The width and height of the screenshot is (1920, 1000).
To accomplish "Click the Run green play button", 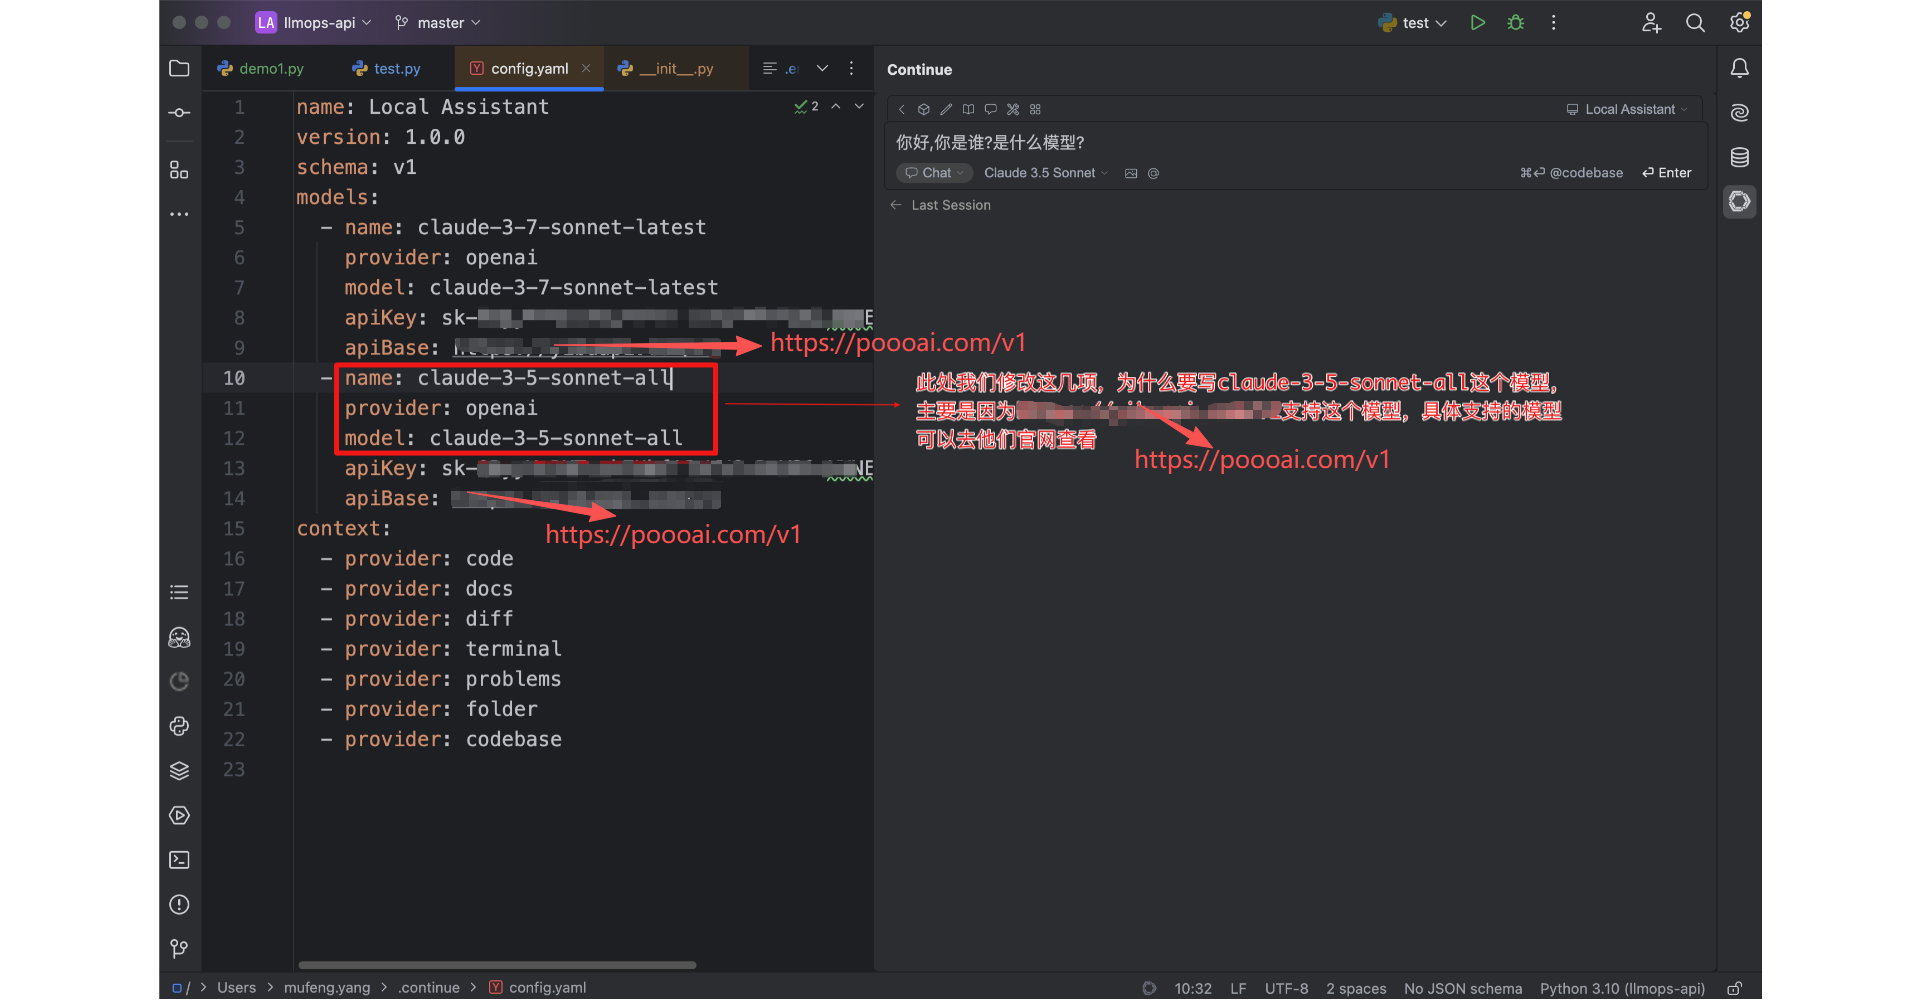I will (1477, 23).
